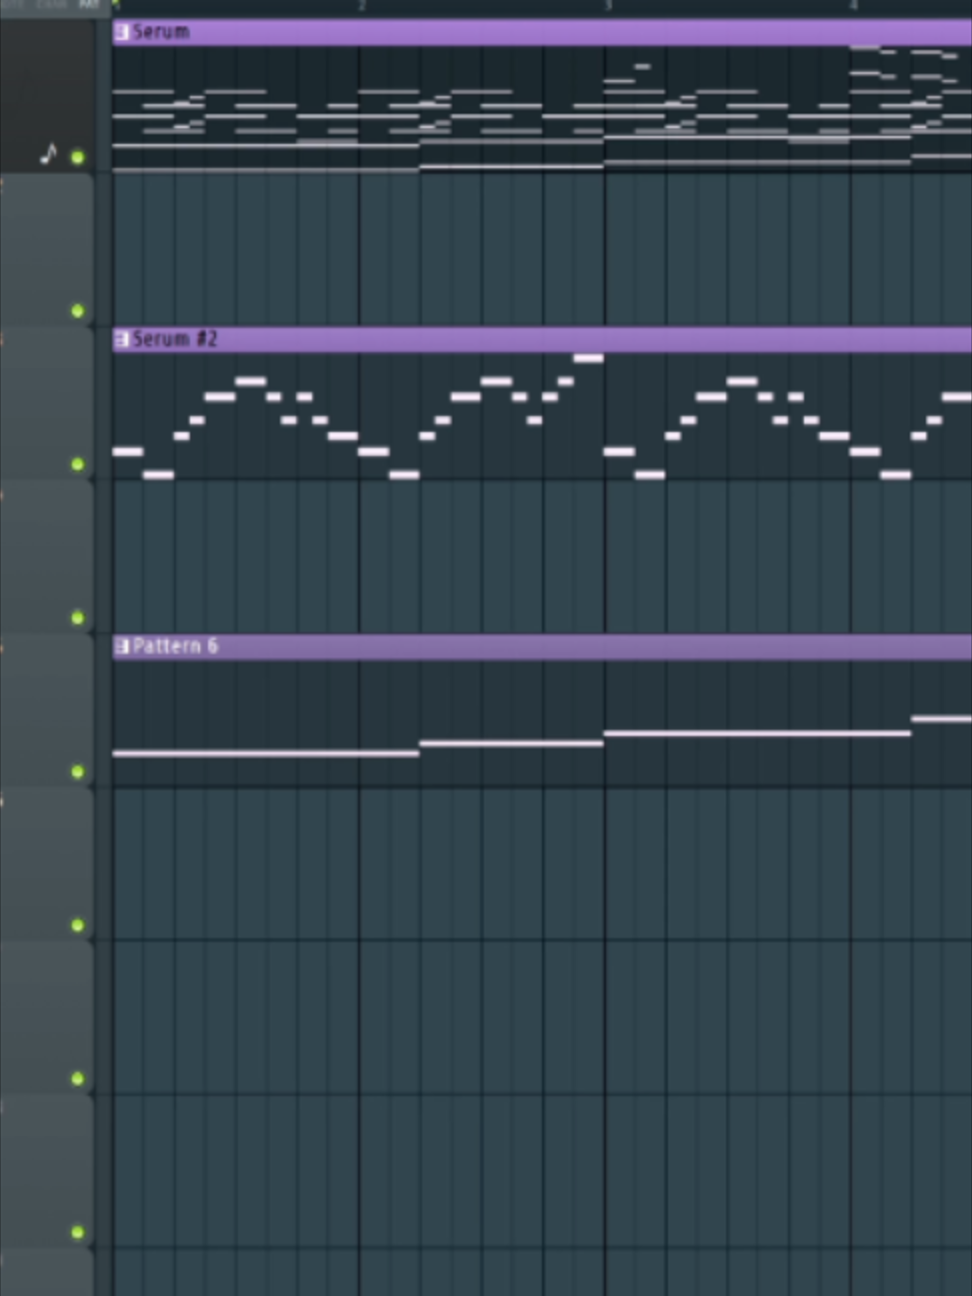Mute the track containing the Serum #2 clip
The height and width of the screenshot is (1296, 972).
pyautogui.click(x=78, y=464)
